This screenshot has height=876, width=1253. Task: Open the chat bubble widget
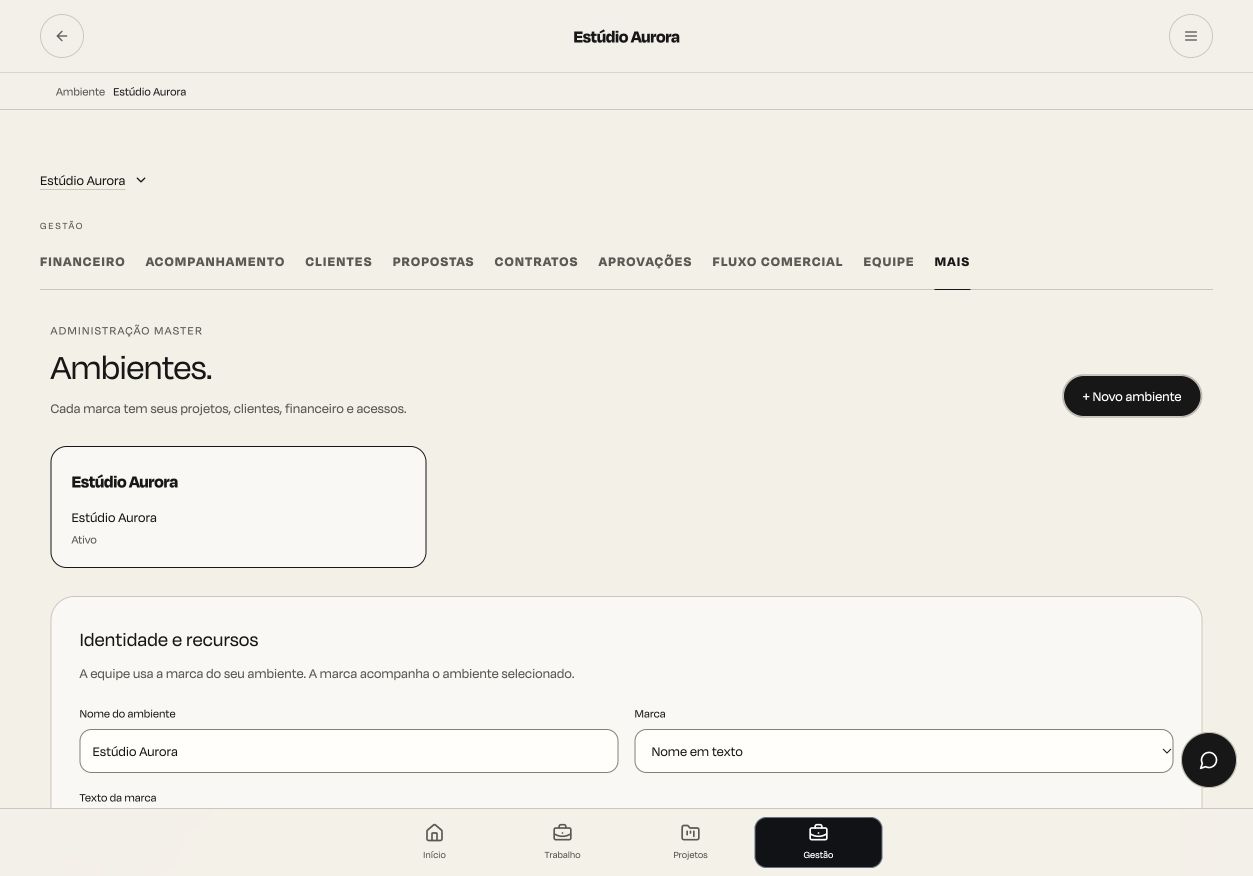1208,760
